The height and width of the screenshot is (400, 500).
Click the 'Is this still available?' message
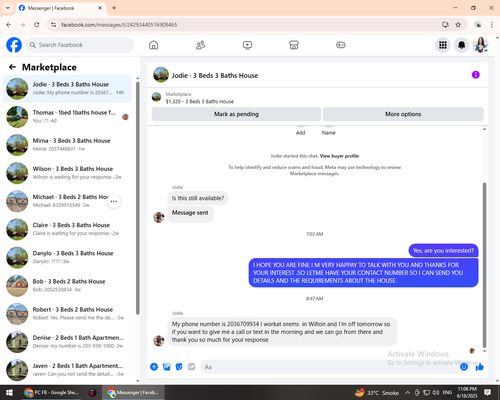(198, 198)
